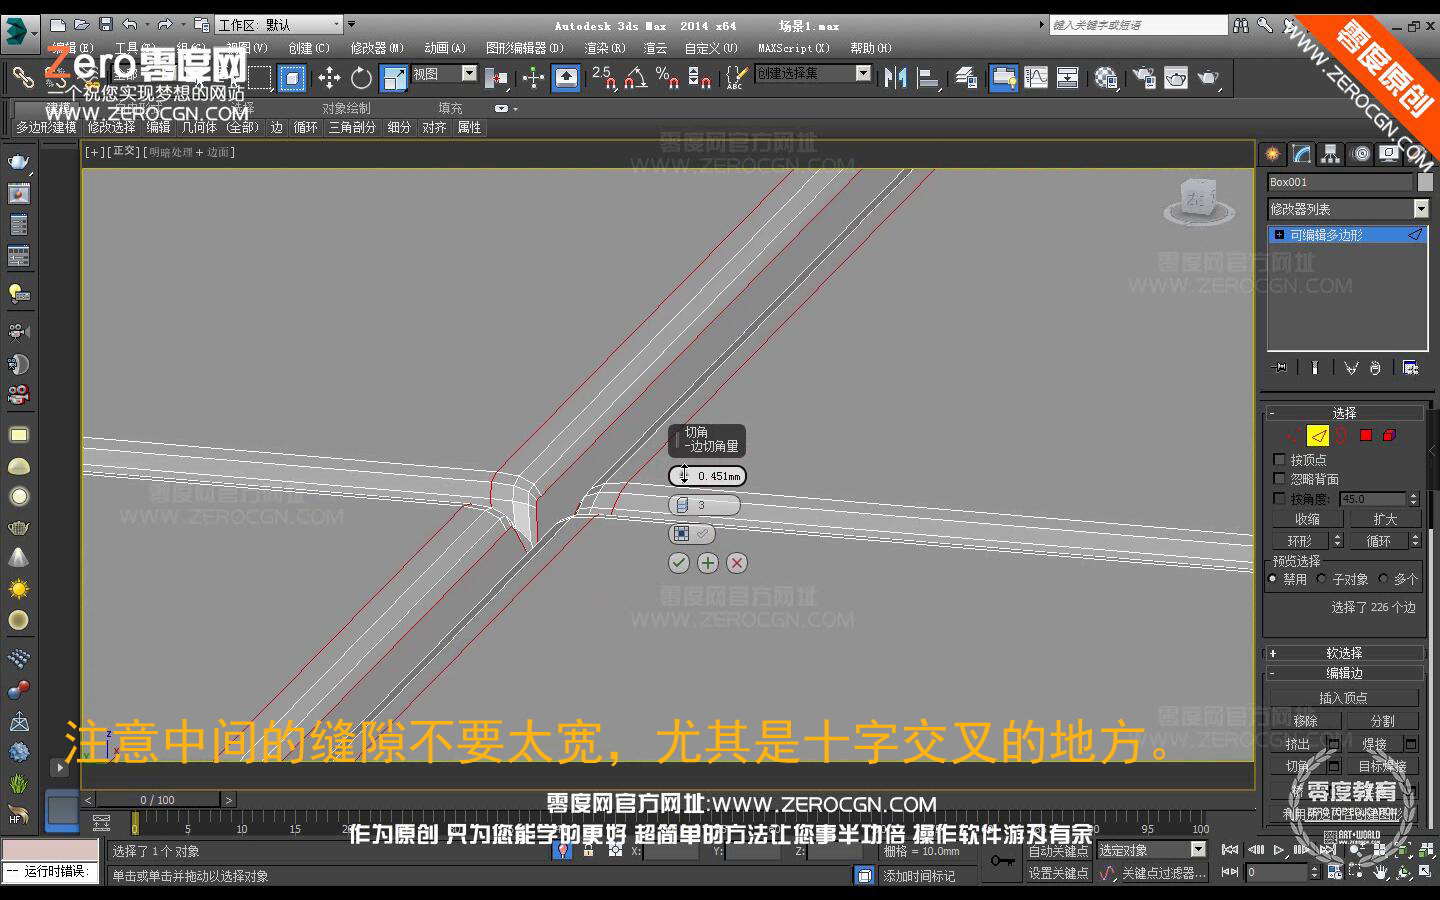Click the Select and Rotate tool

tap(361, 78)
